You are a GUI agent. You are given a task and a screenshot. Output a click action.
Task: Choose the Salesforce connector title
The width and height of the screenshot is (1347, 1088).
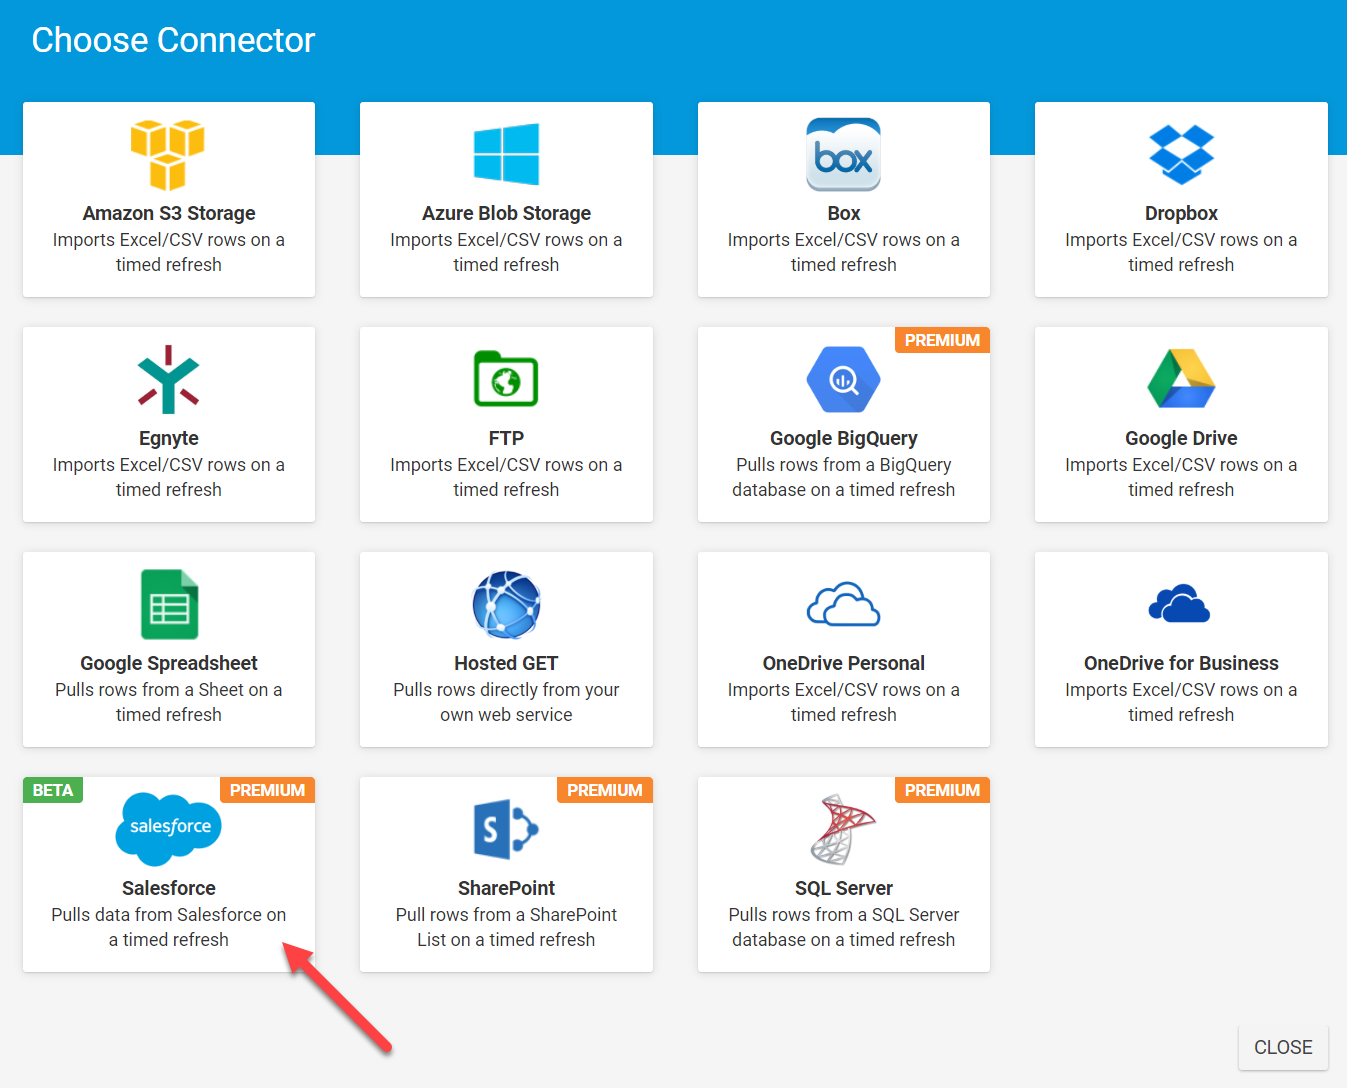[x=169, y=888]
